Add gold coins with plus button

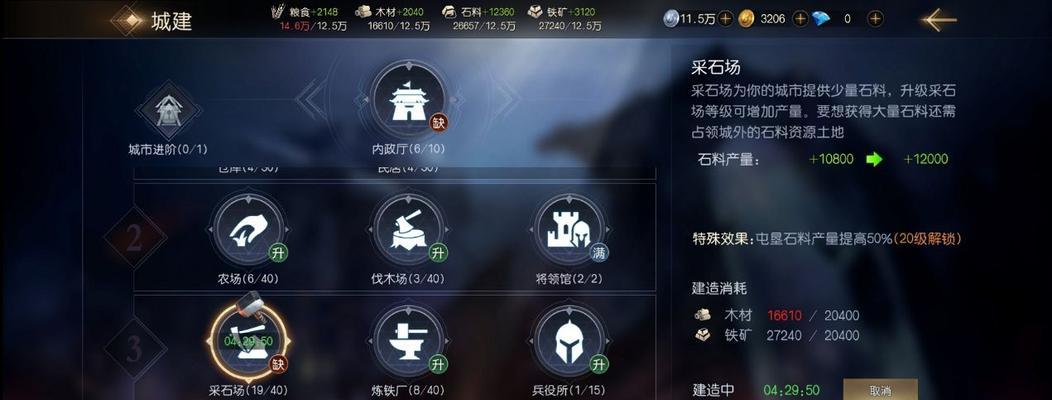click(800, 19)
